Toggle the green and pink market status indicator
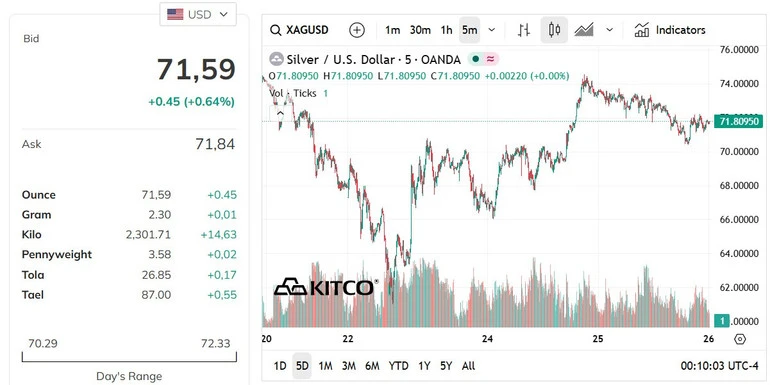 coord(483,59)
